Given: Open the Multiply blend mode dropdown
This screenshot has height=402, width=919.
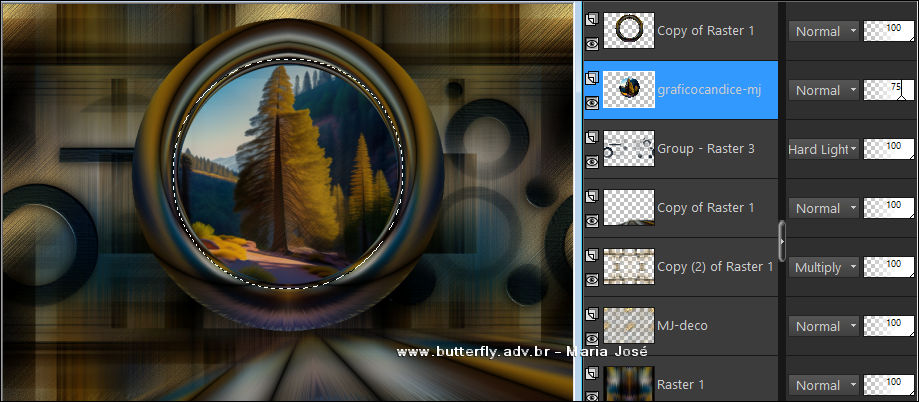Looking at the screenshot, I should pos(823,267).
